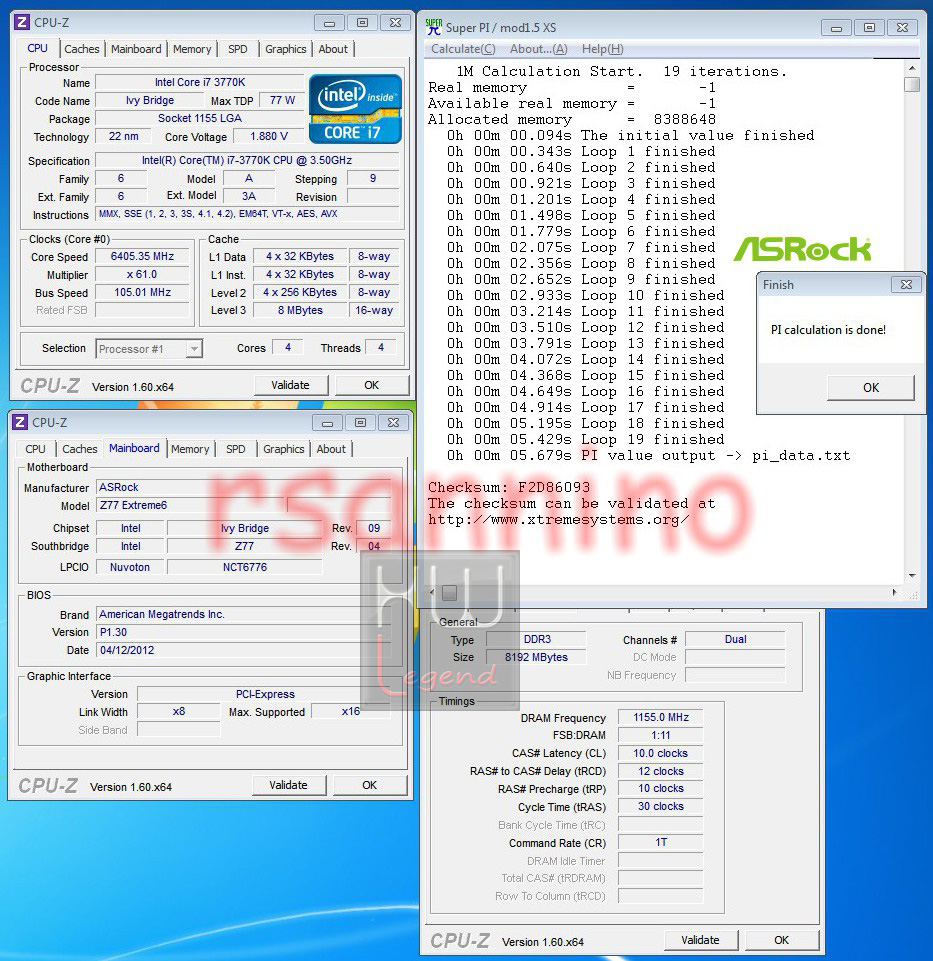Screen dimensions: 933x961
Task: Click the Cores count field
Action: tap(288, 348)
